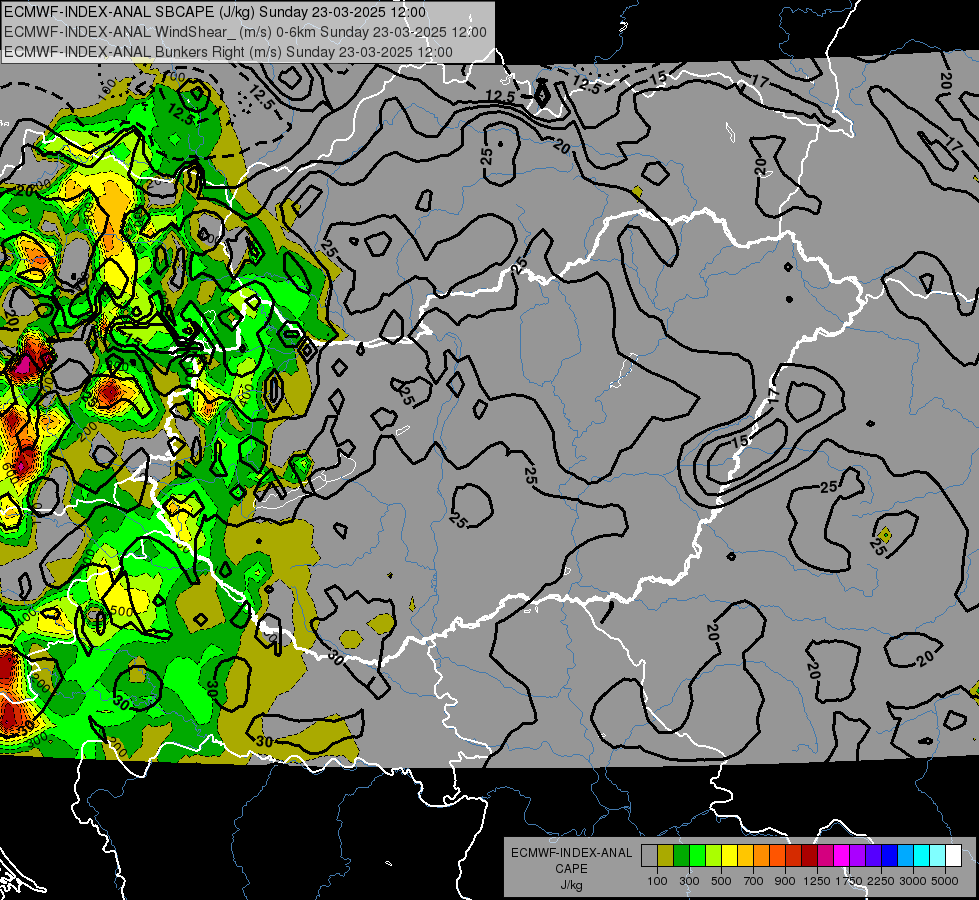Click the dark green legend swatch
This screenshot has height=900, width=979.
click(x=681, y=856)
